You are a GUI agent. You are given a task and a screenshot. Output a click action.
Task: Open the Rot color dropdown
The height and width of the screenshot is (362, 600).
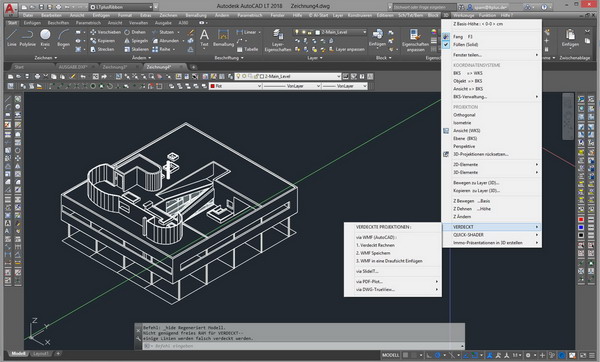[259, 86]
